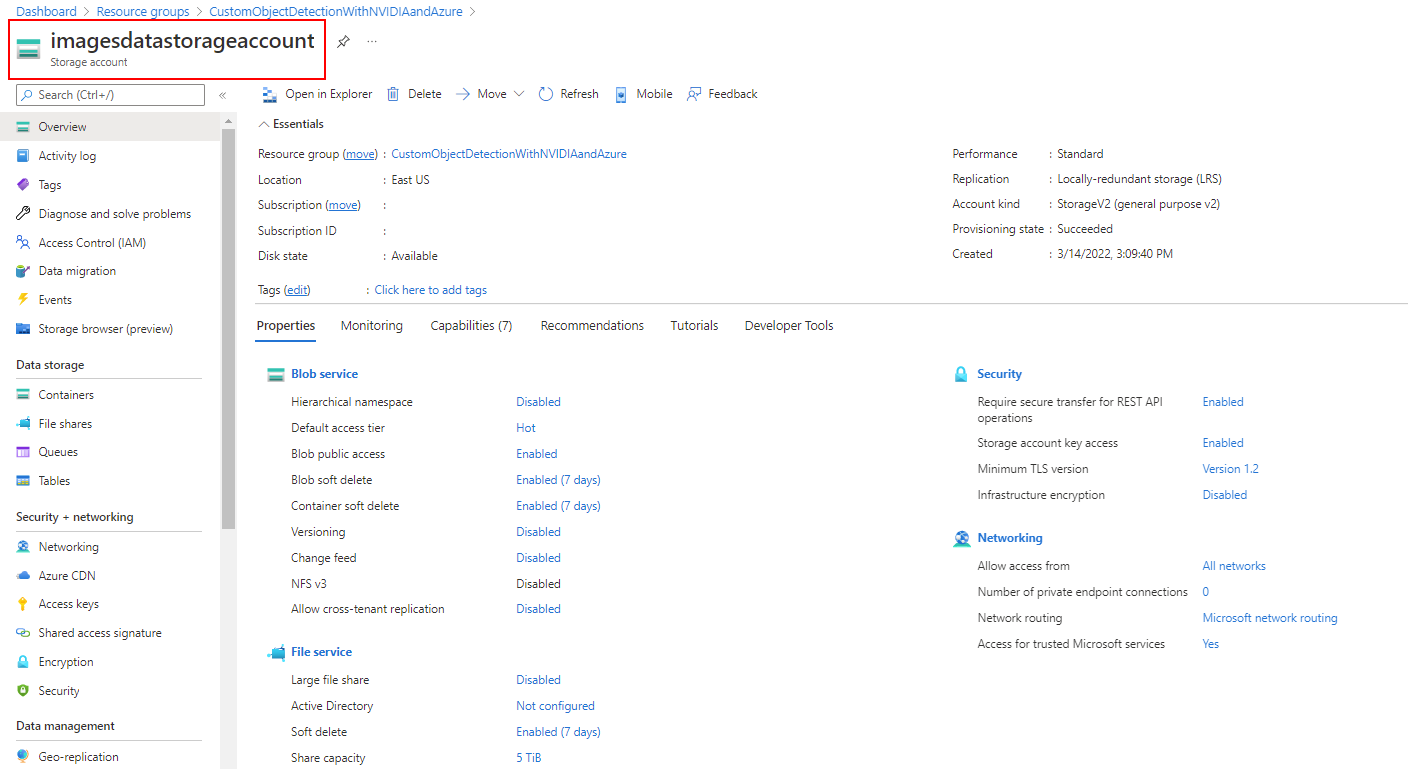This screenshot has width=1408, height=769.
Task: Click the Search (Ctrl+/) field
Action: 110,95
